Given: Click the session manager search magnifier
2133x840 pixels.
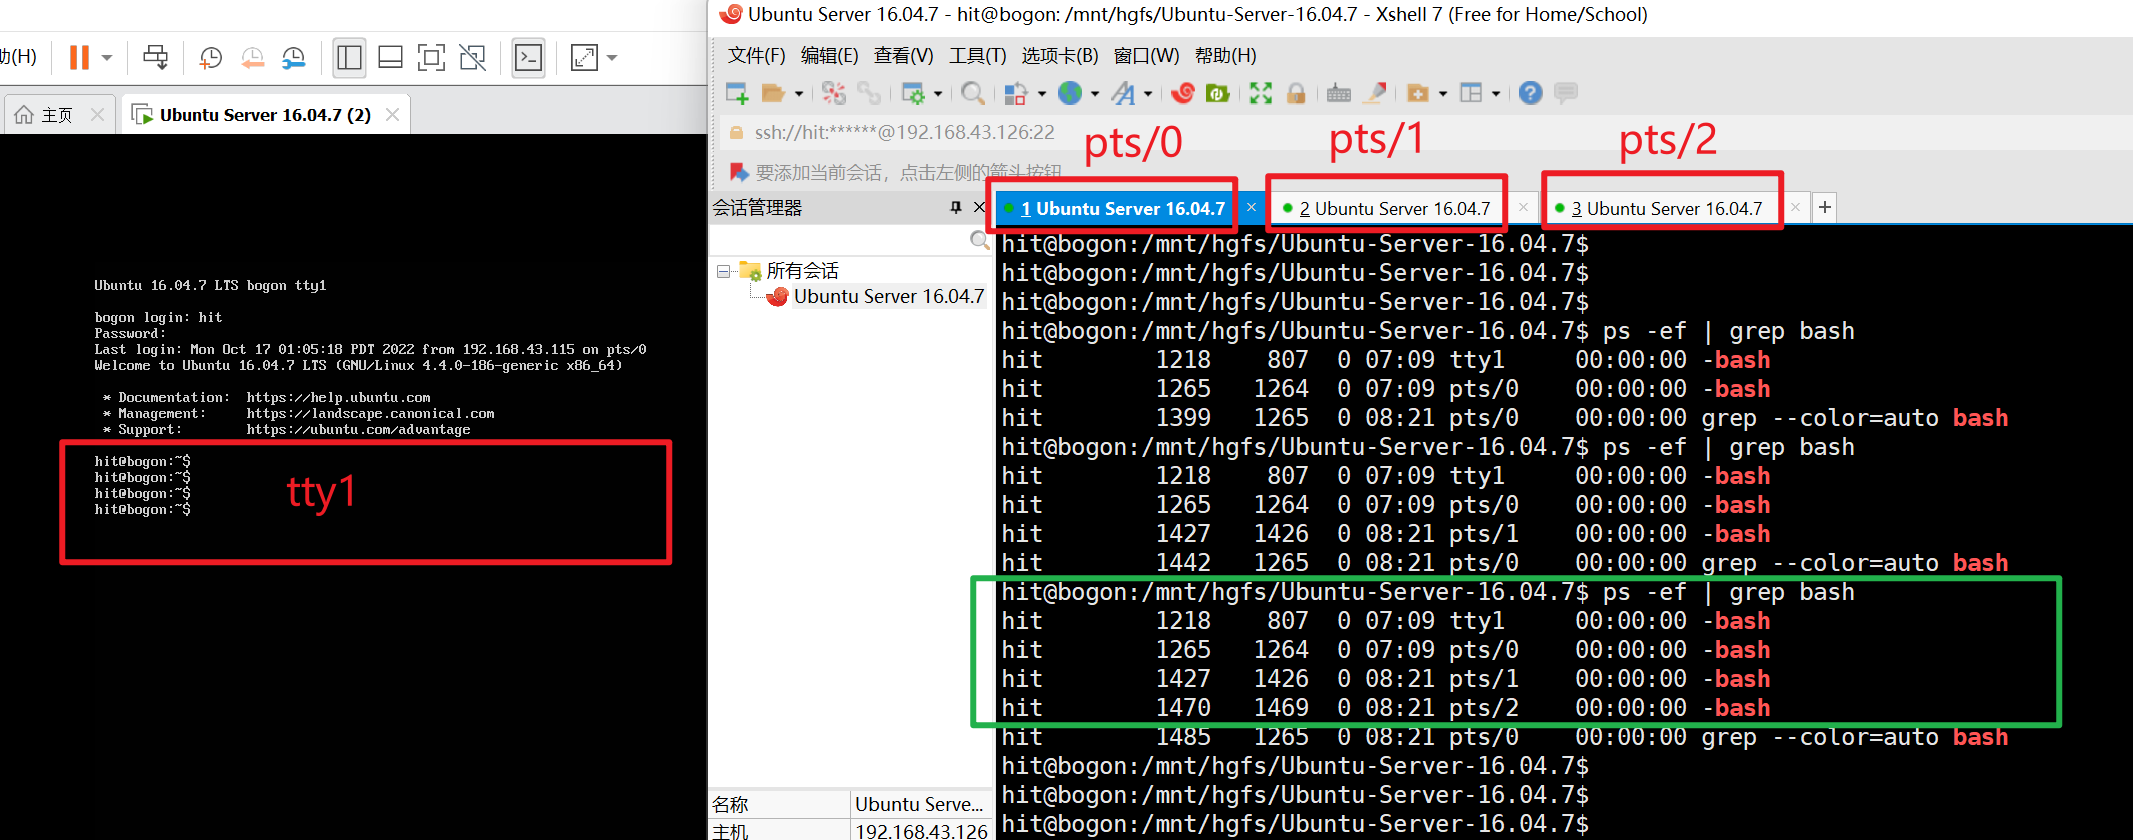Looking at the screenshot, I should click(979, 240).
